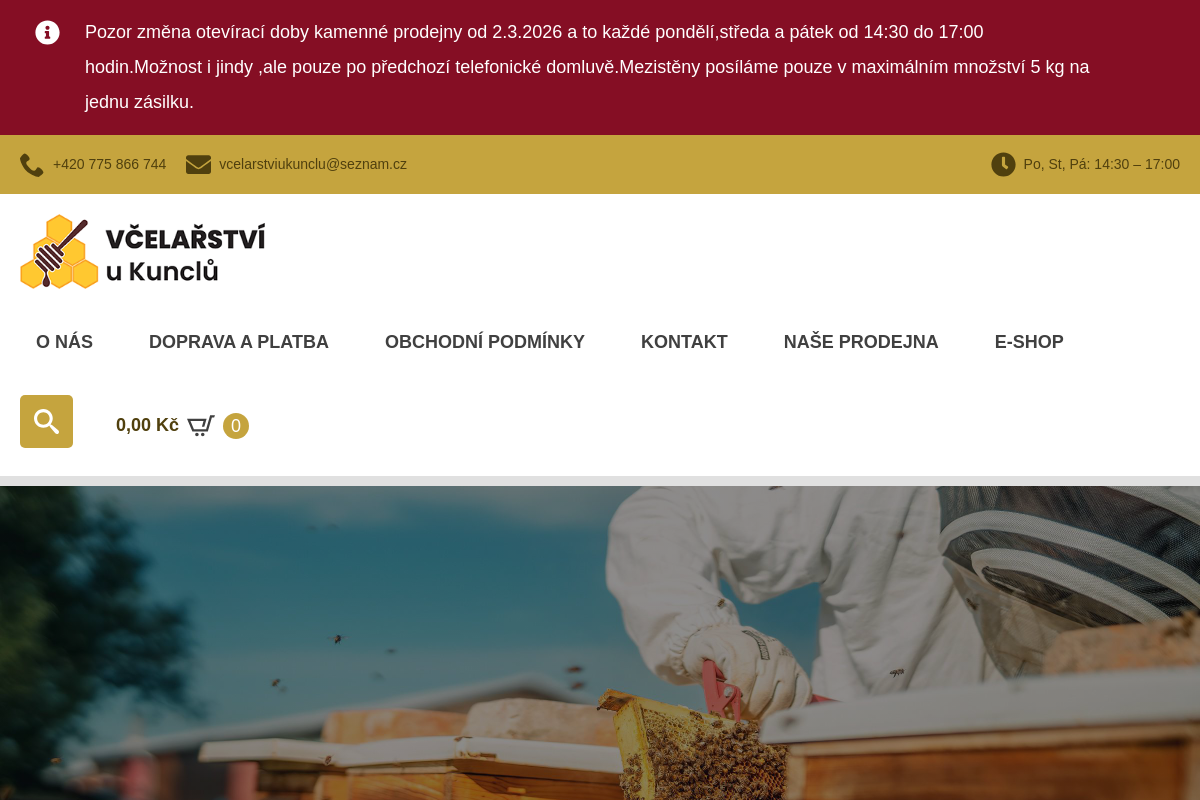Screen dimensions: 1200x800
Task: Open search with the magnifier button
Action: [46, 421]
